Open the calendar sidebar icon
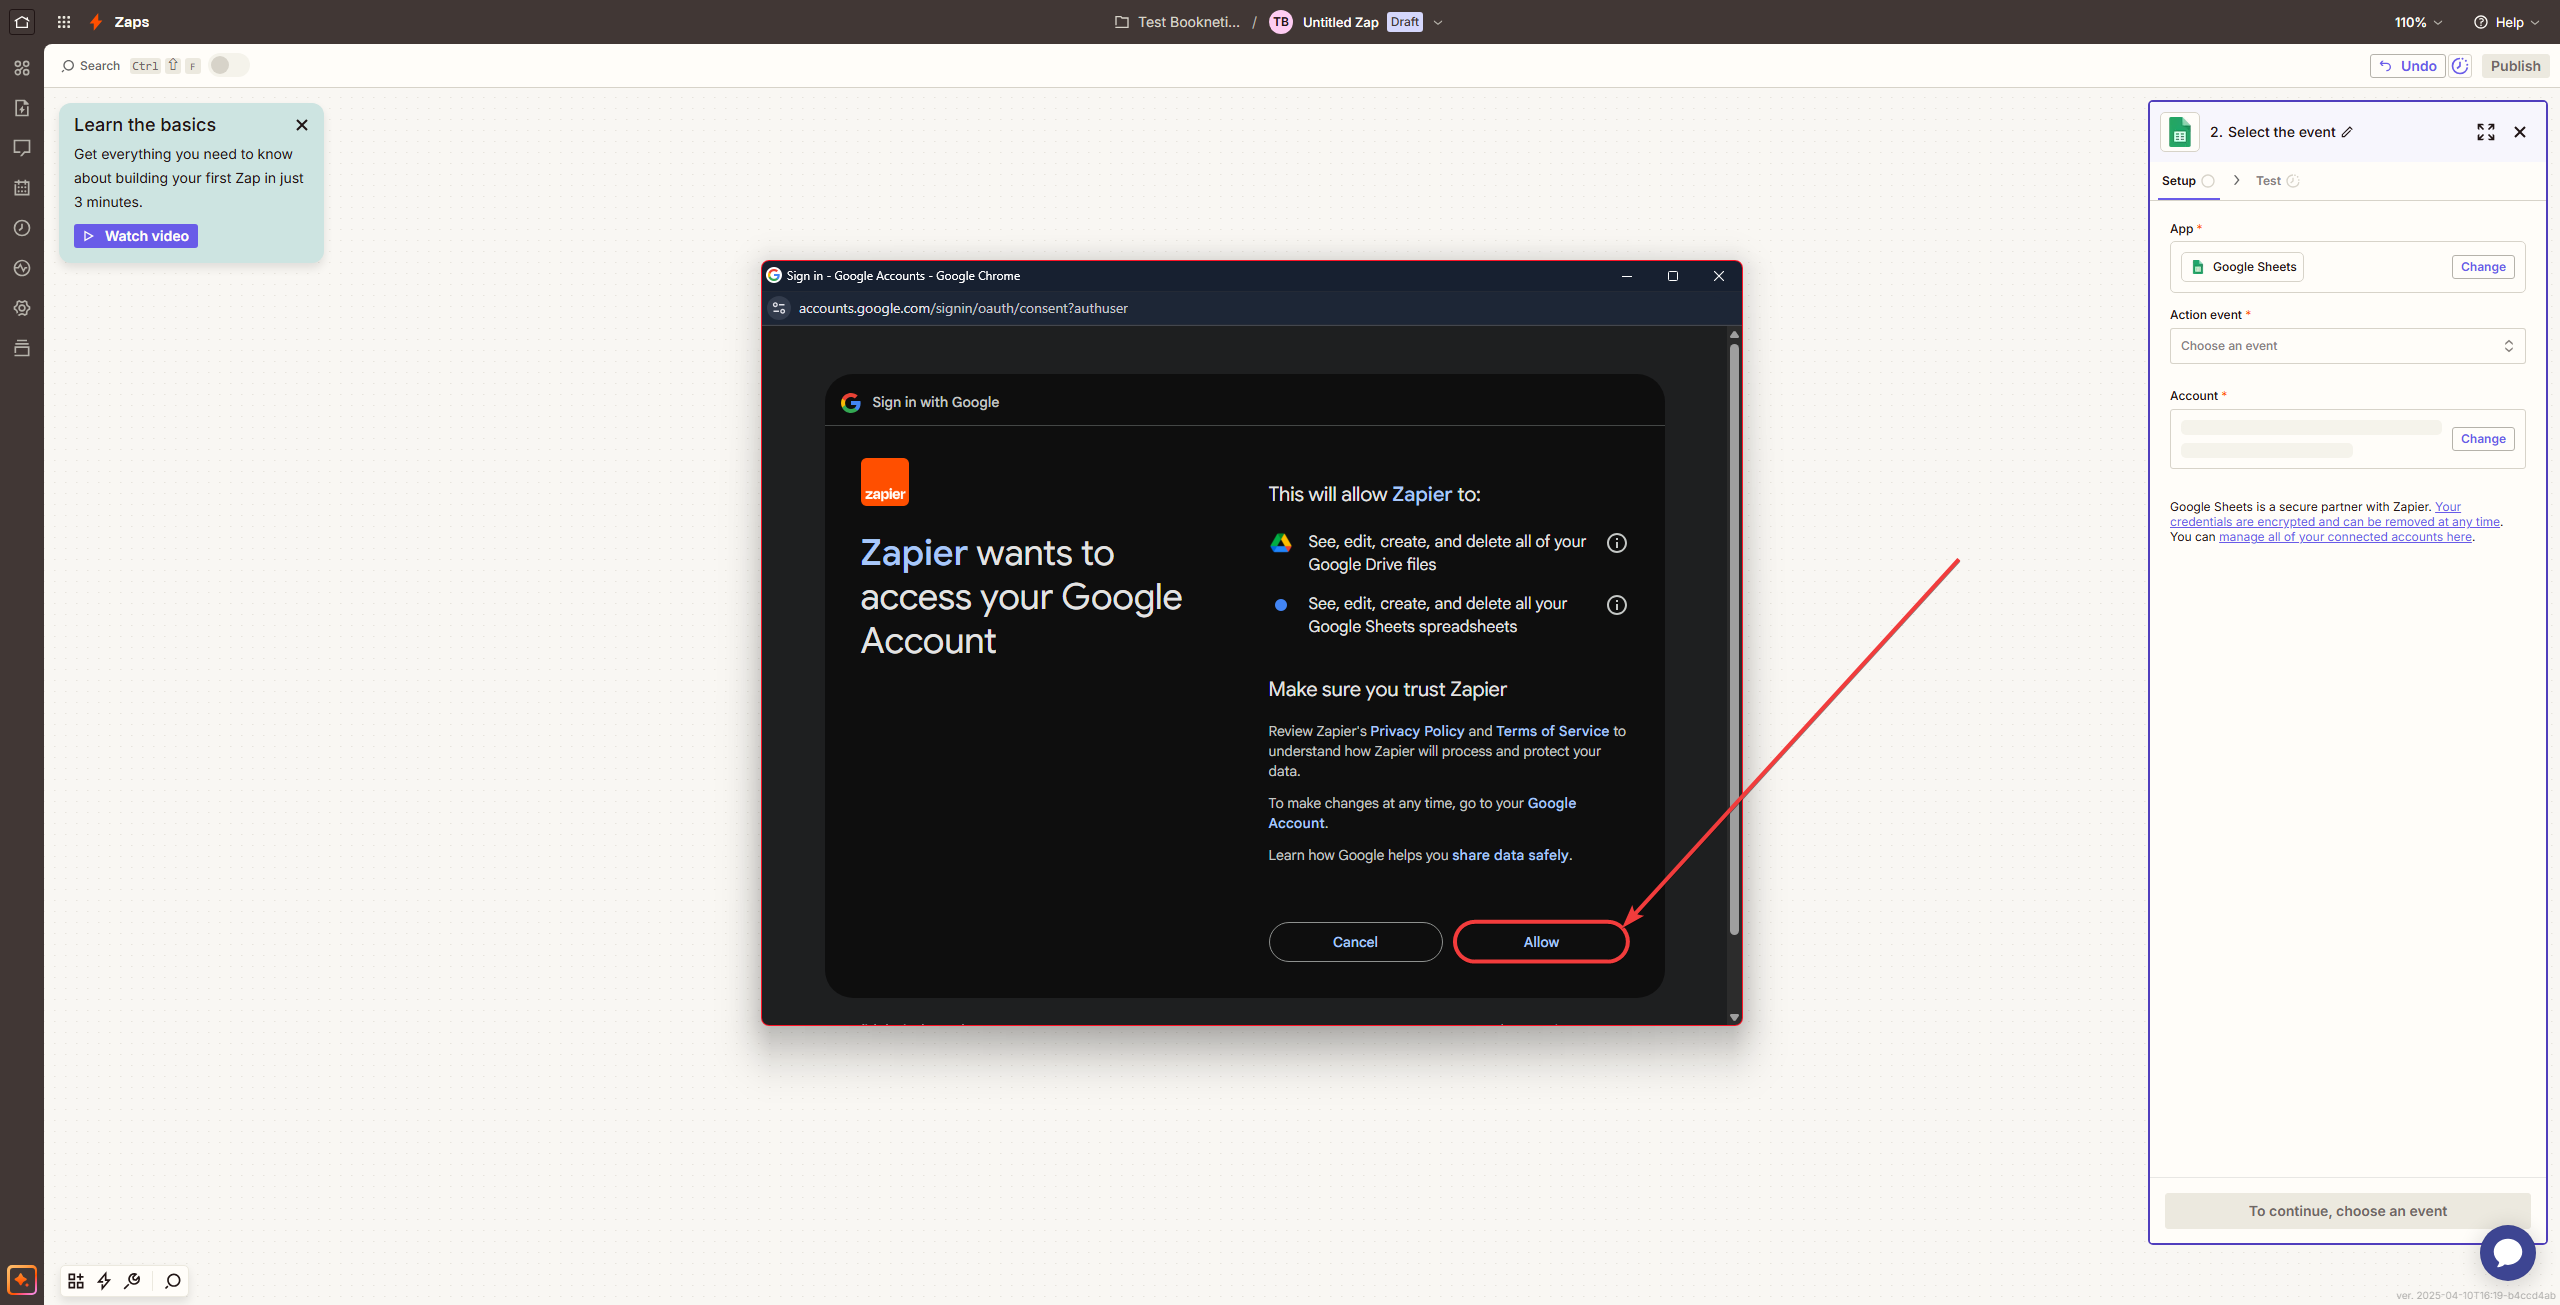Screen dimensions: 2560x1305 pyautogui.click(x=22, y=188)
